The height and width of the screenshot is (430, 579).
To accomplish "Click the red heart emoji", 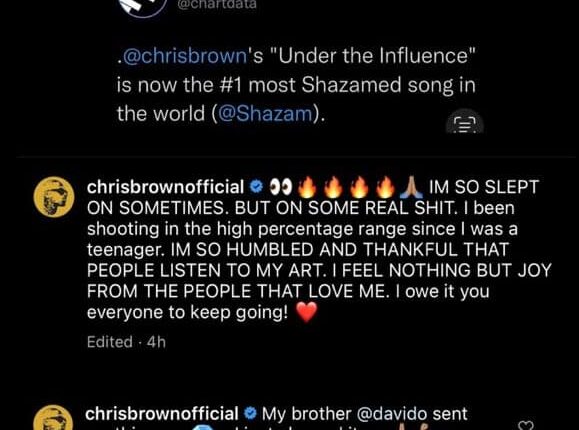I will [x=307, y=312].
